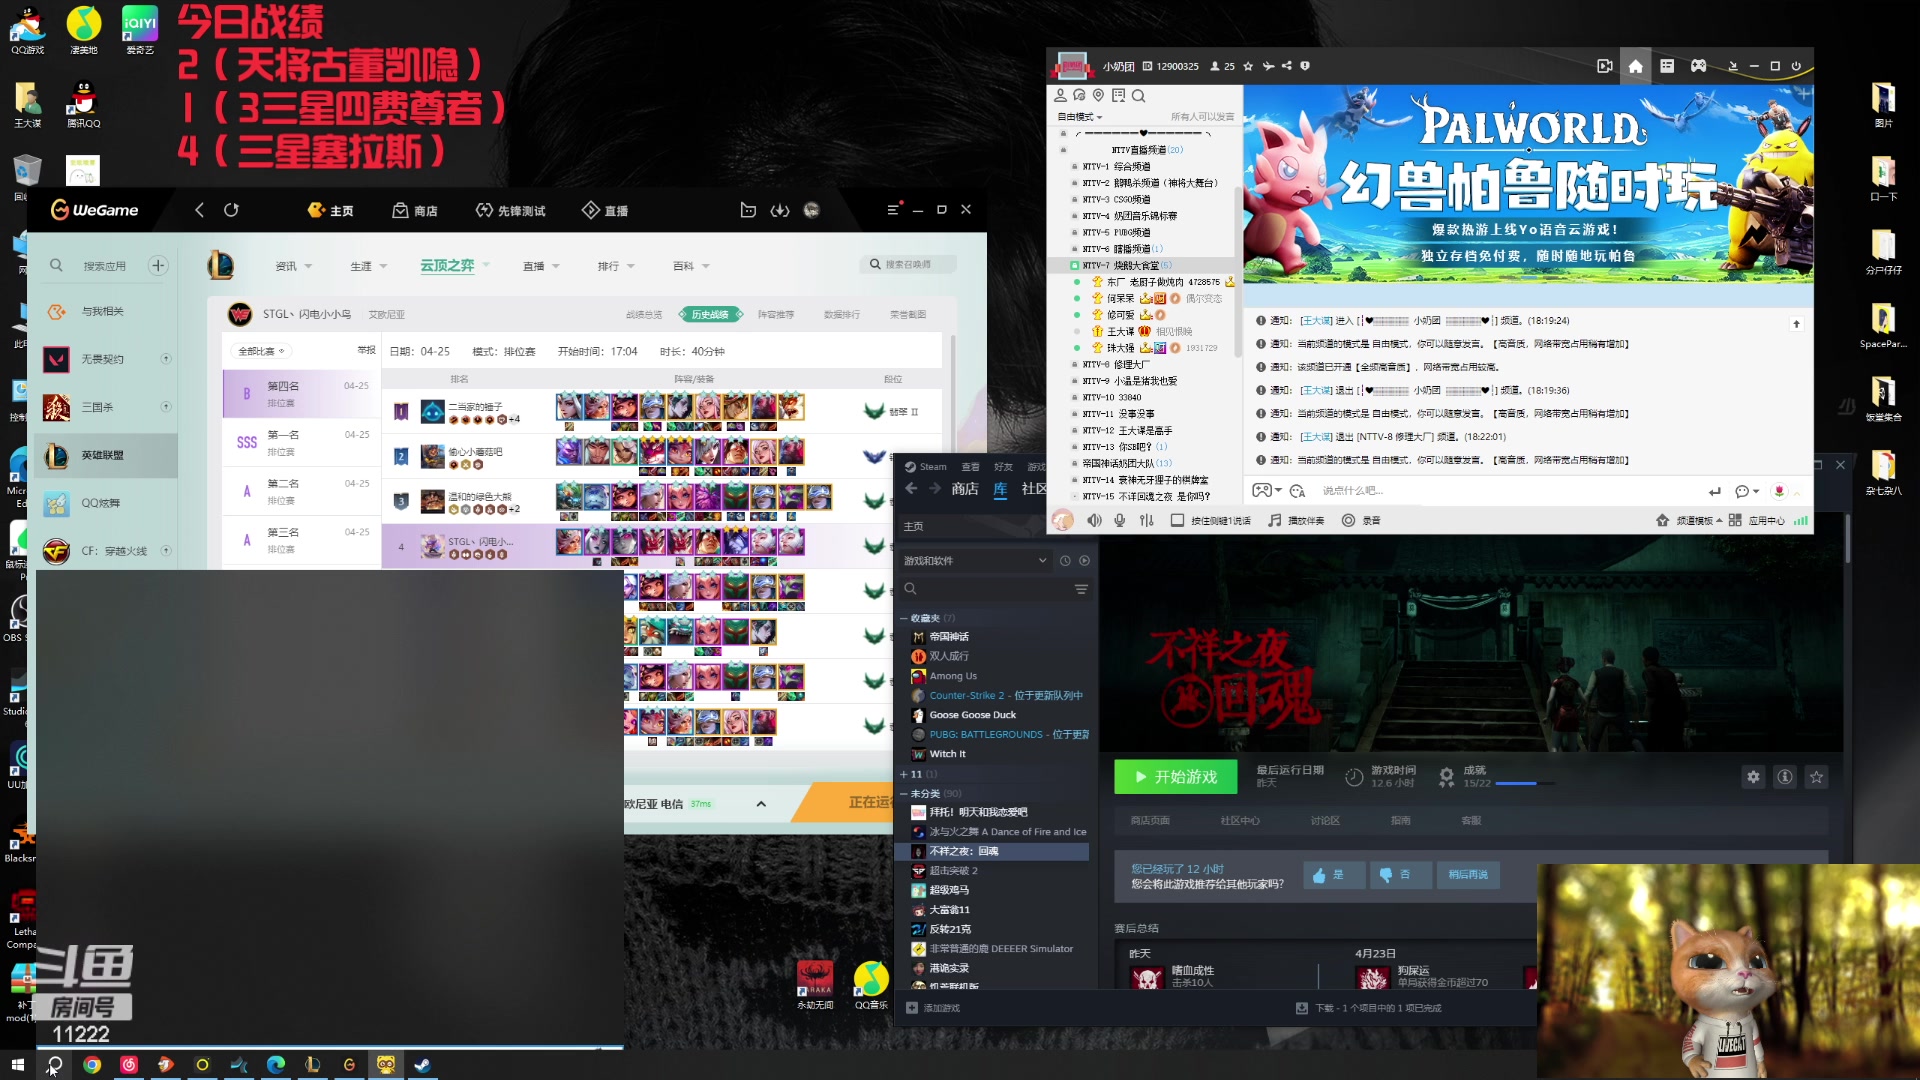
Task: Recommend the game with the 是 button
Action: pos(1333,875)
